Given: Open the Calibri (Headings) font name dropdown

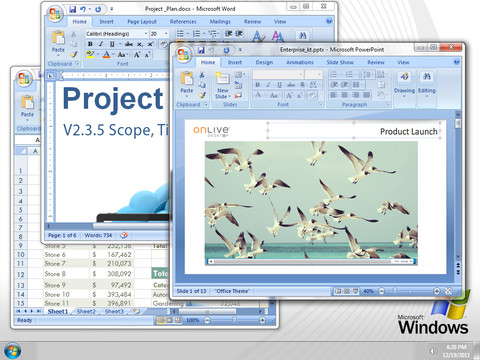Looking at the screenshot, I should pos(117,34).
